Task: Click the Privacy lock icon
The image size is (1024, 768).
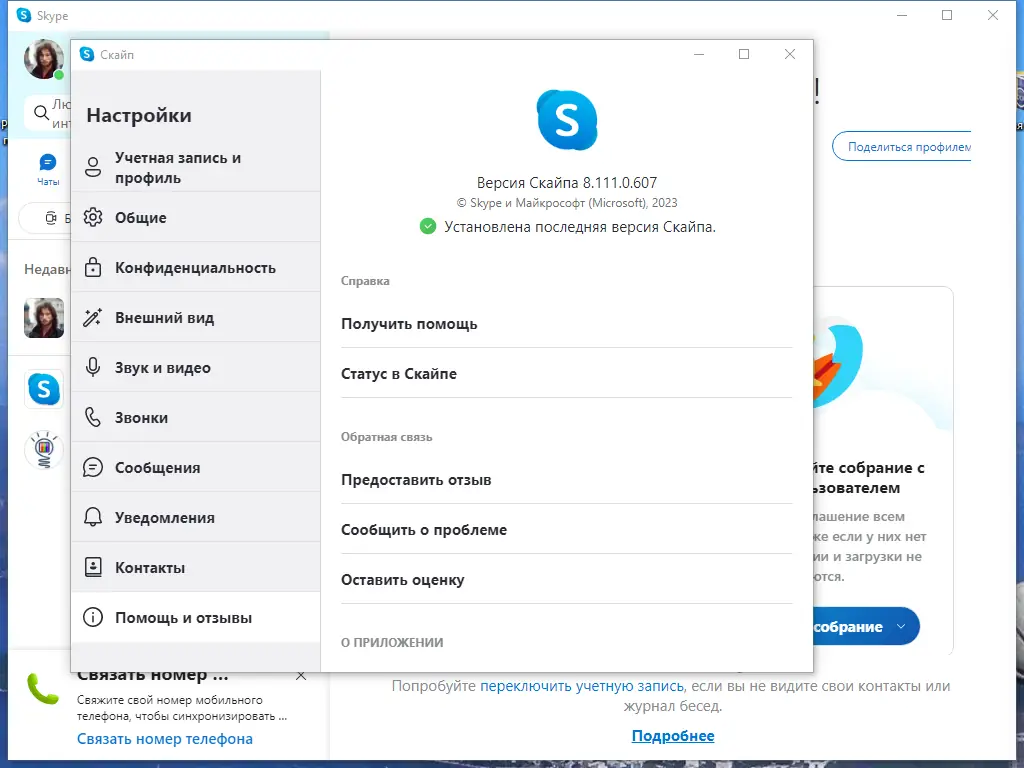Action: [93, 267]
